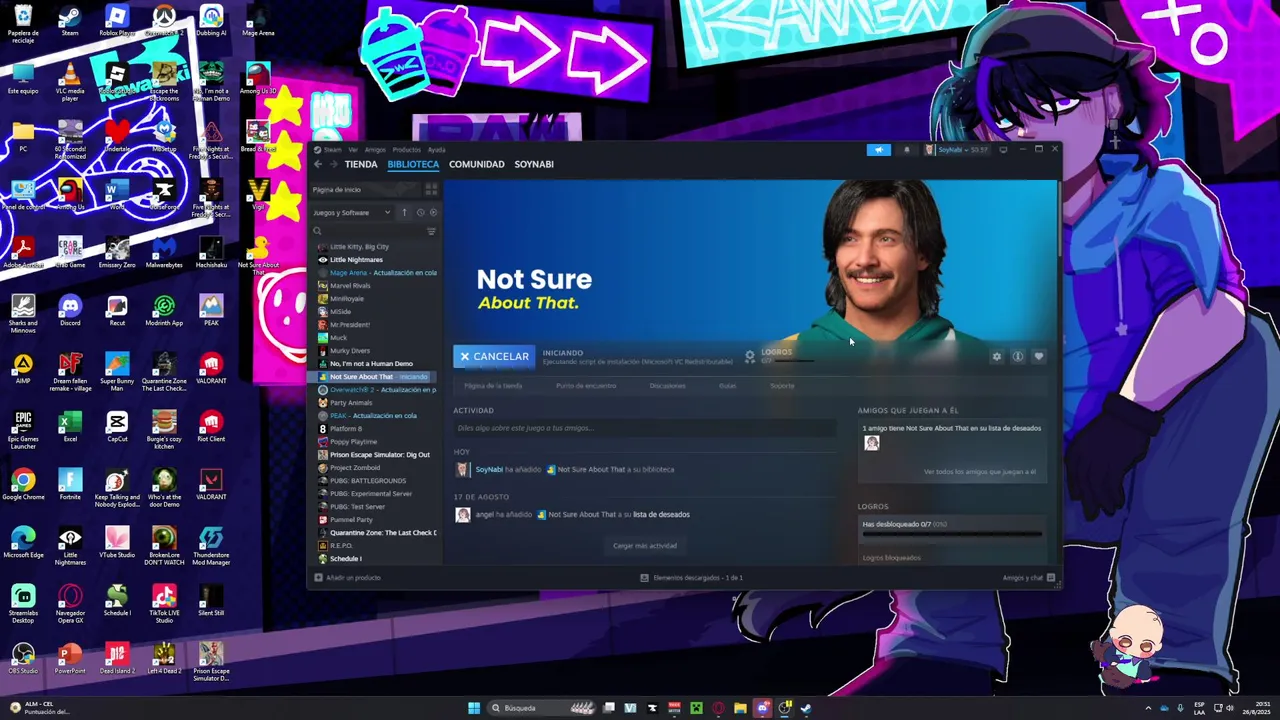Click Cargar más actividad
This screenshot has width=1280, height=720.
tap(645, 546)
